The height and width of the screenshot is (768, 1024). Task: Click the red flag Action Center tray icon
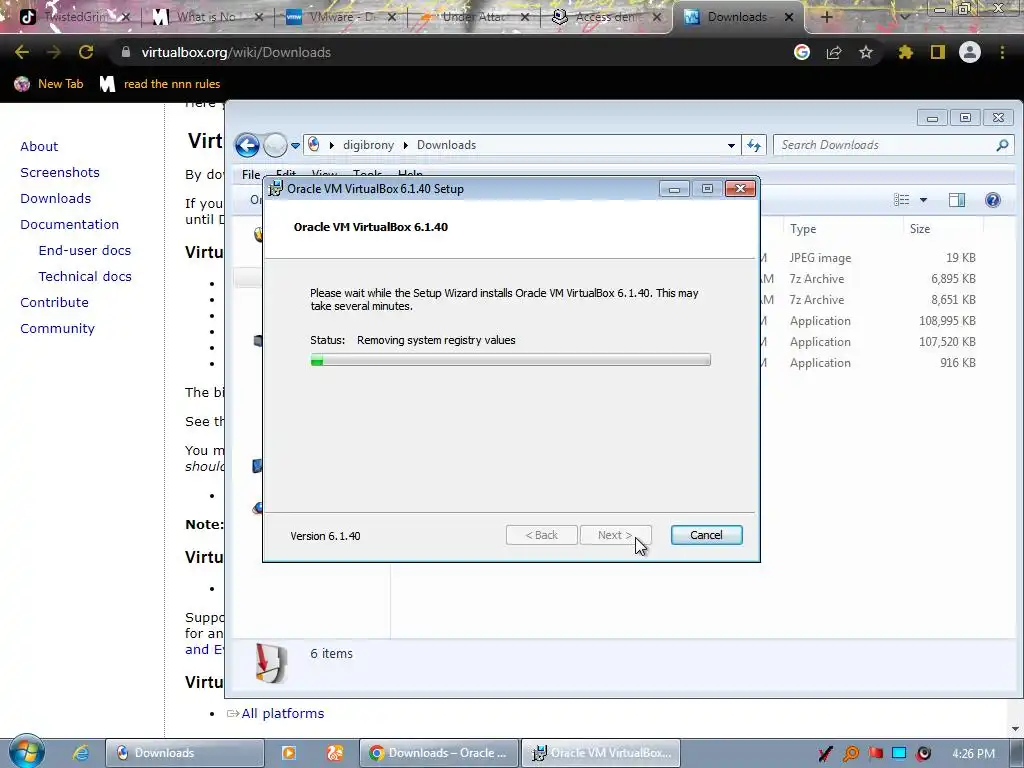click(875, 754)
